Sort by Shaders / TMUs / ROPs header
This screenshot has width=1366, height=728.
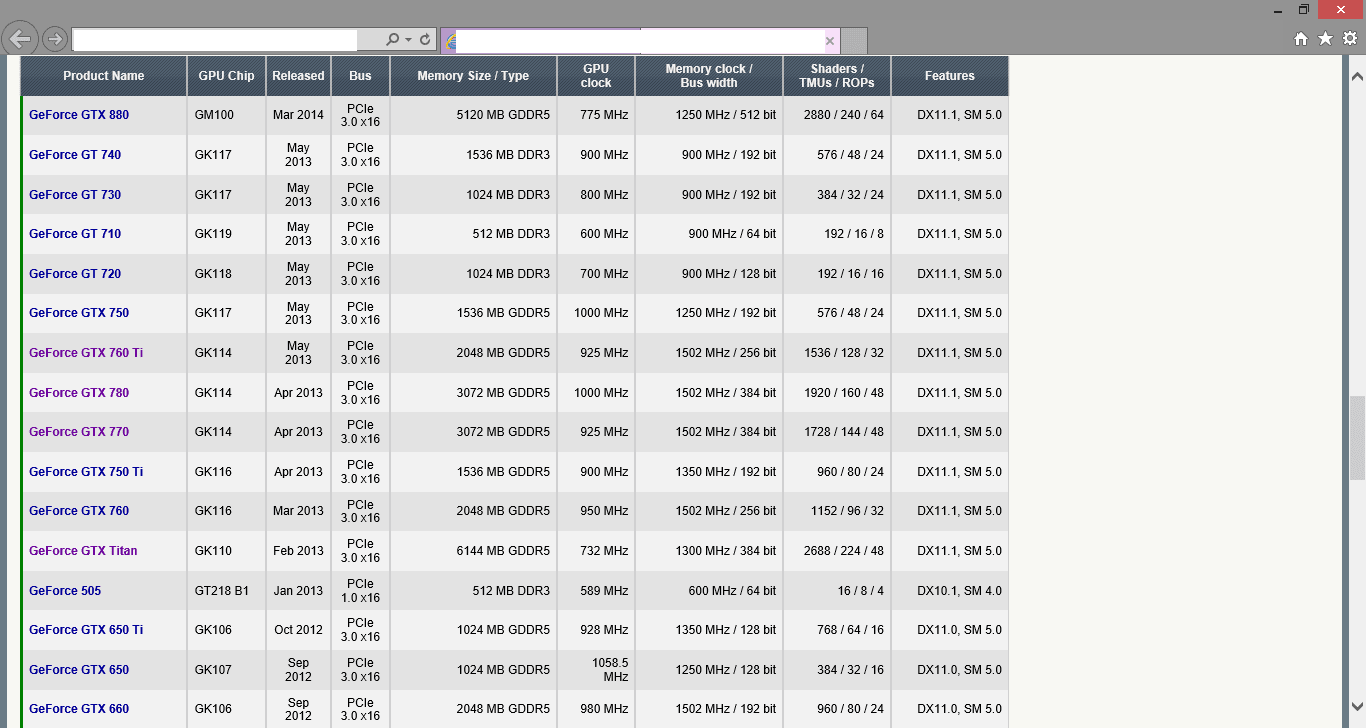coord(837,76)
